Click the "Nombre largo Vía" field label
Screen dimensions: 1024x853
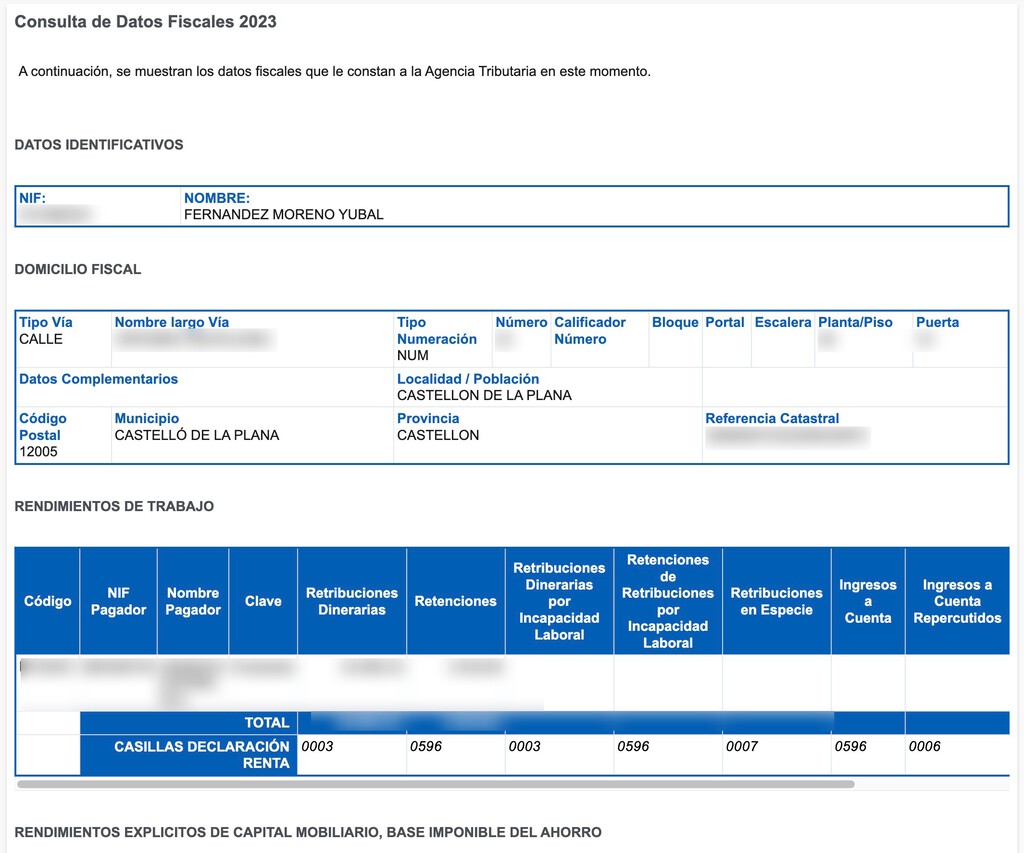click(x=172, y=323)
